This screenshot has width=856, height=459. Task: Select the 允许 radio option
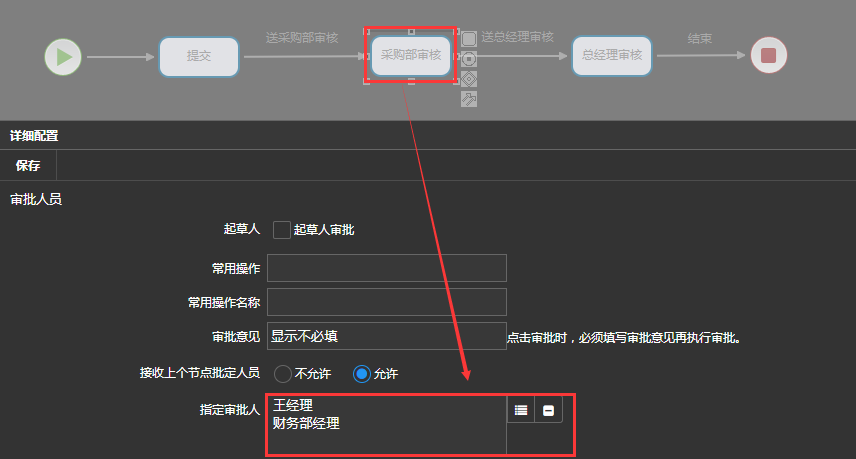362,374
